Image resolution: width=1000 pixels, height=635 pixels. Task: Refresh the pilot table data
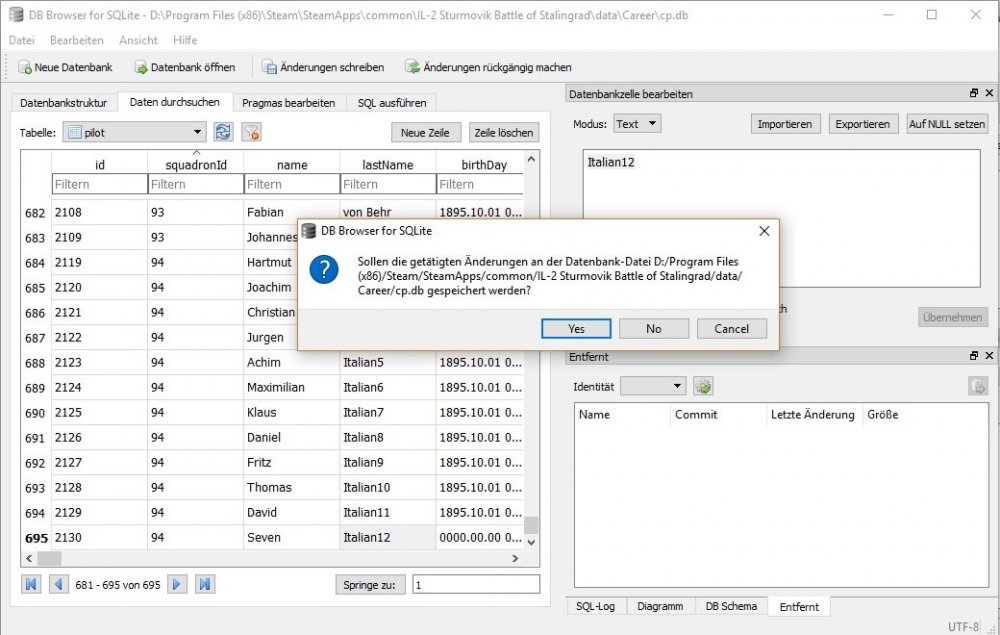[223, 132]
